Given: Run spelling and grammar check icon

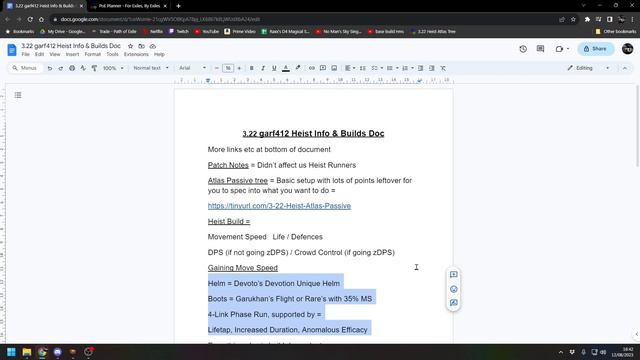Looking at the screenshot, I should (83, 68).
